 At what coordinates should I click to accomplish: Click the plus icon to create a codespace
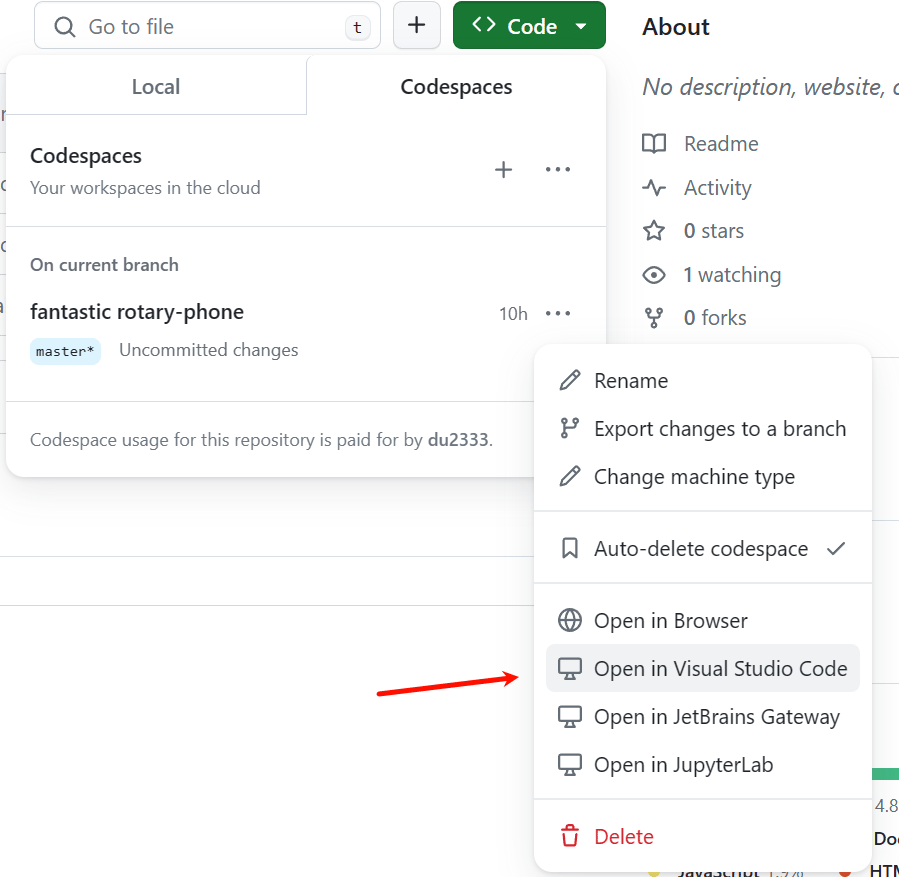[x=504, y=170]
